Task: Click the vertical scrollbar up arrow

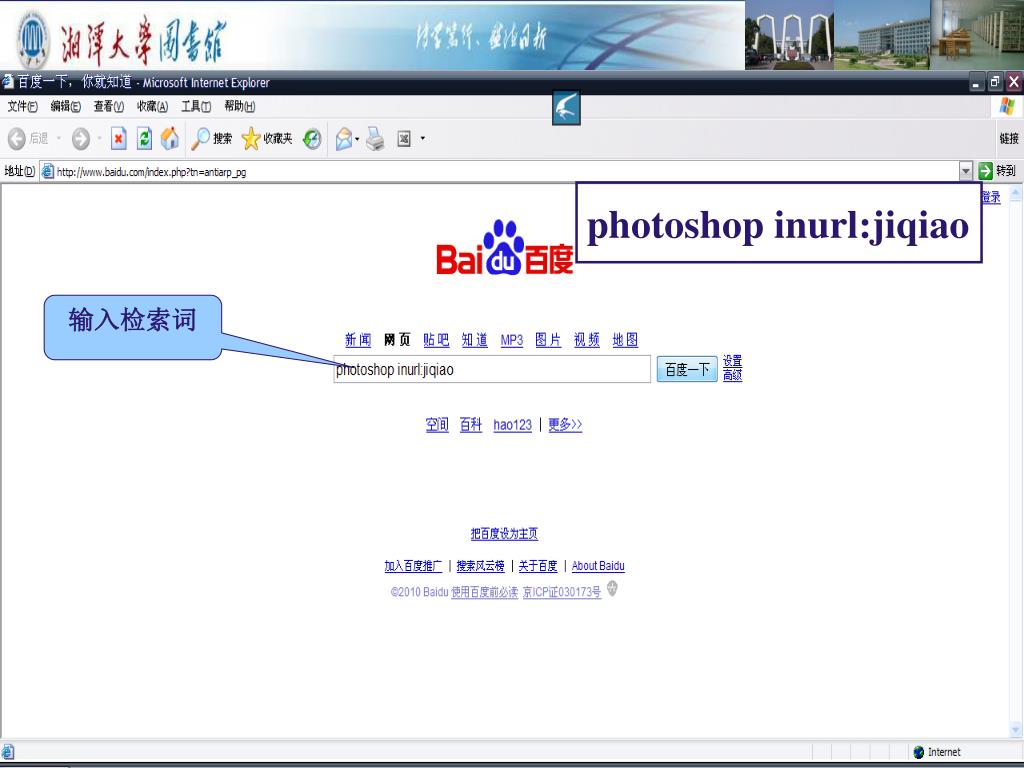Action: pos(1016,194)
